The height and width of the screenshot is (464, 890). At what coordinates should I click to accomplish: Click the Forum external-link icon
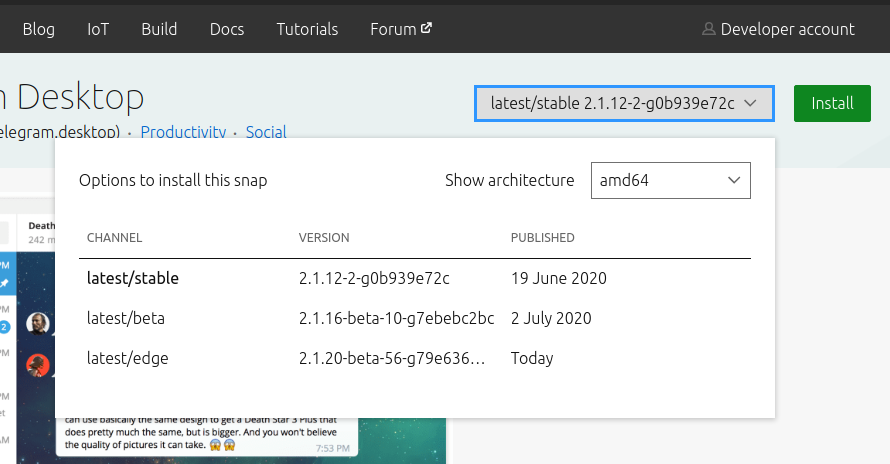[x=426, y=27]
